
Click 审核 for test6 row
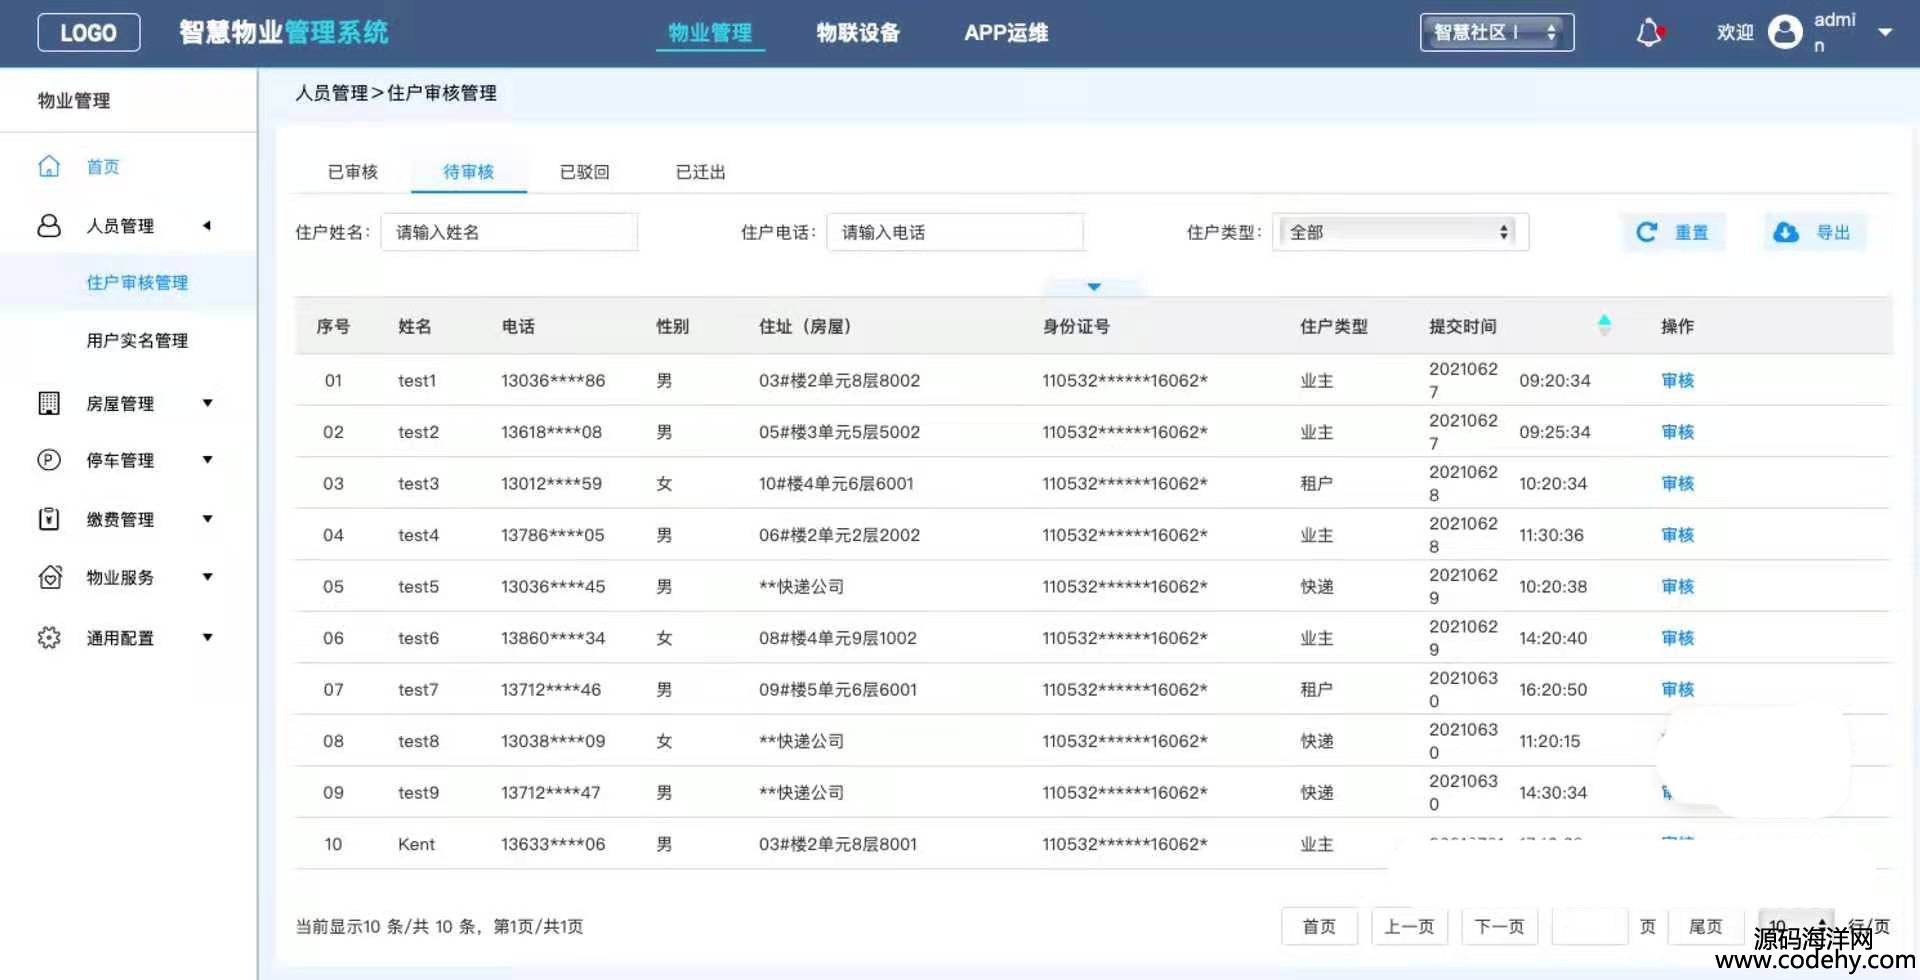click(1678, 638)
